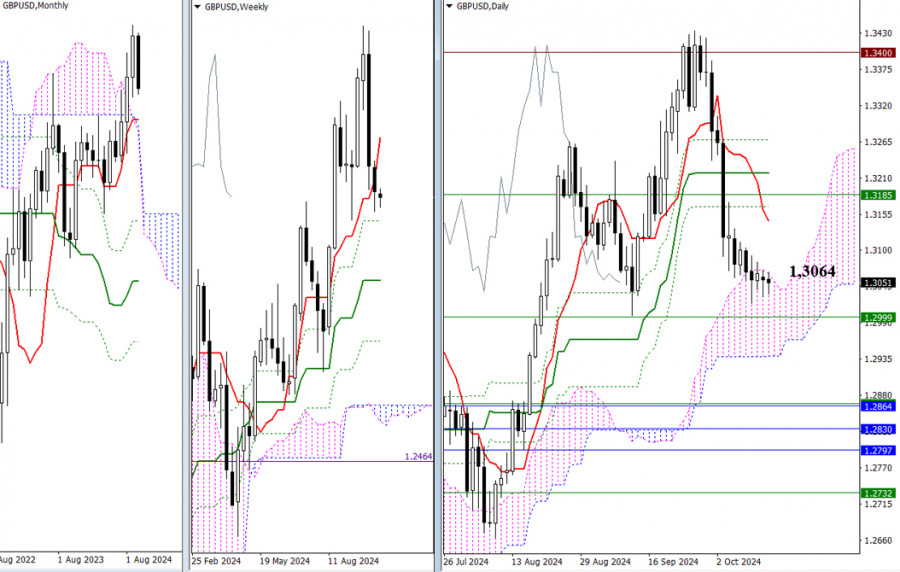Select the 1.2864 blue price level label
This screenshot has width=900, height=572.
(878, 406)
